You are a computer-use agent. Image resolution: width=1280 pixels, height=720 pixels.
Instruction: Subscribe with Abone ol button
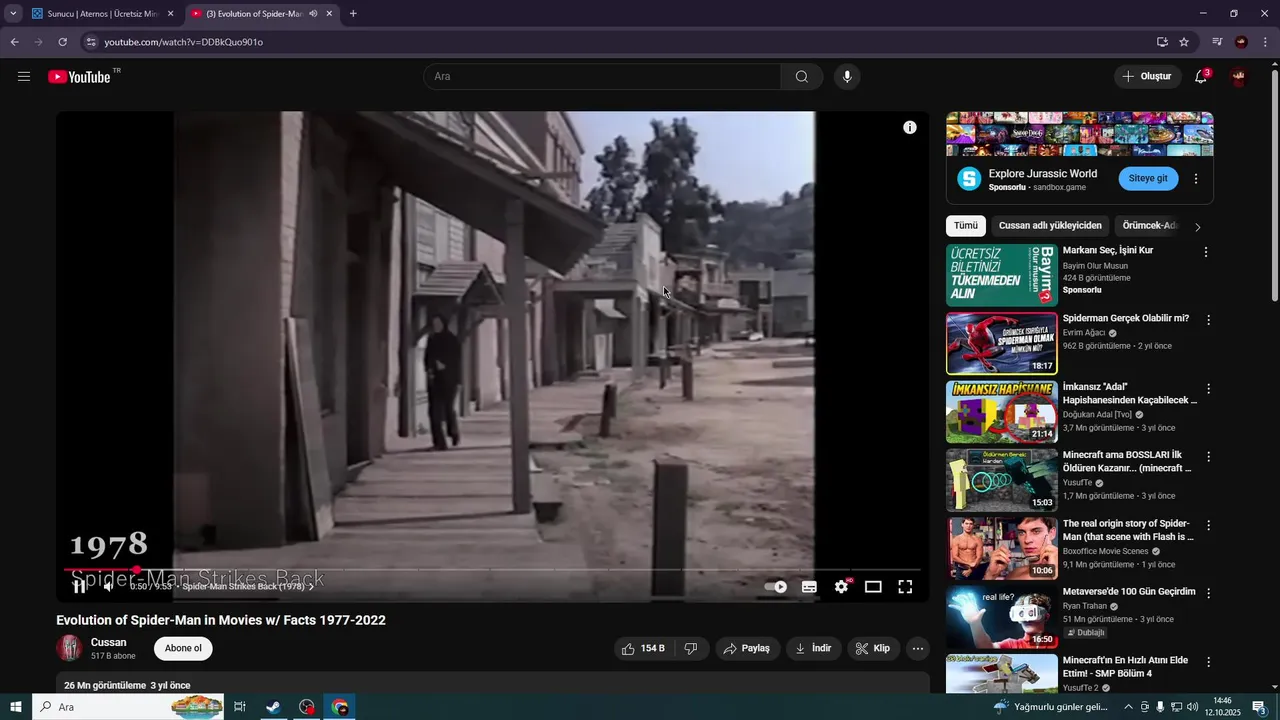[x=183, y=649]
